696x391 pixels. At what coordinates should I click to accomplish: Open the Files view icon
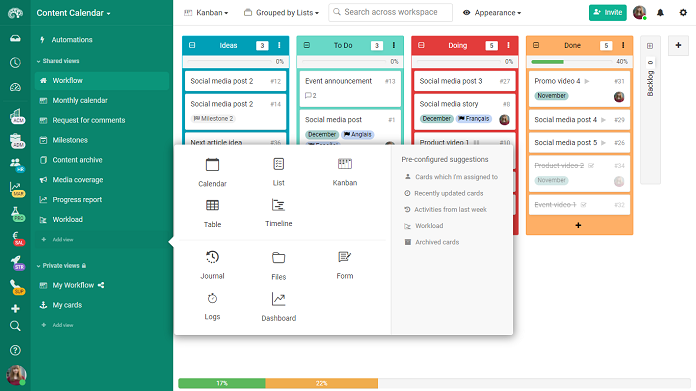pyautogui.click(x=278, y=258)
